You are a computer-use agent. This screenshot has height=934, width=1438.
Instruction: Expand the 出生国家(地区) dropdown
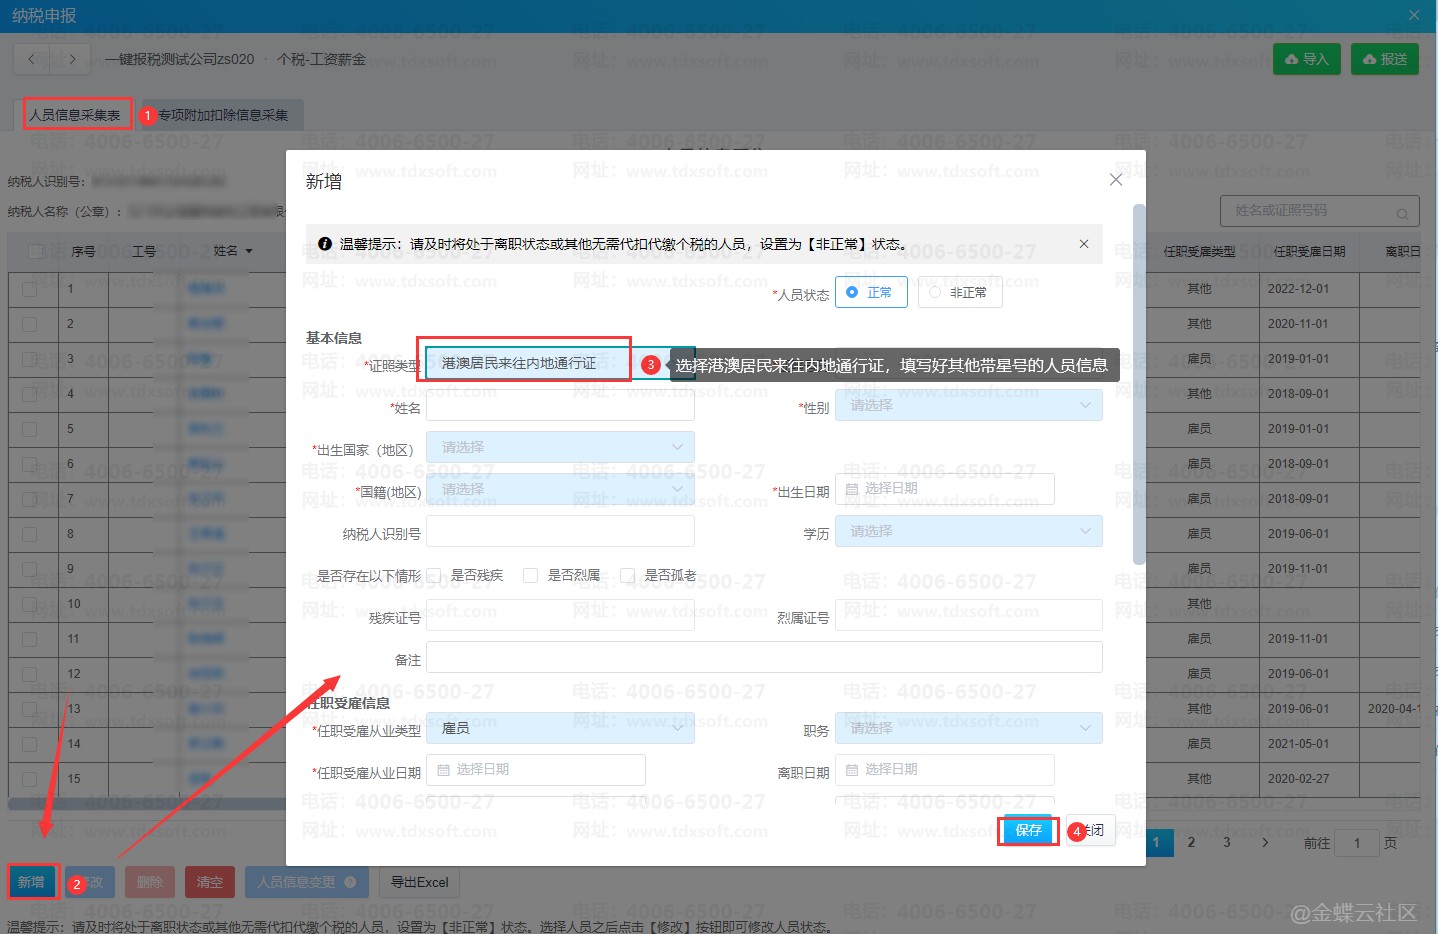(559, 447)
